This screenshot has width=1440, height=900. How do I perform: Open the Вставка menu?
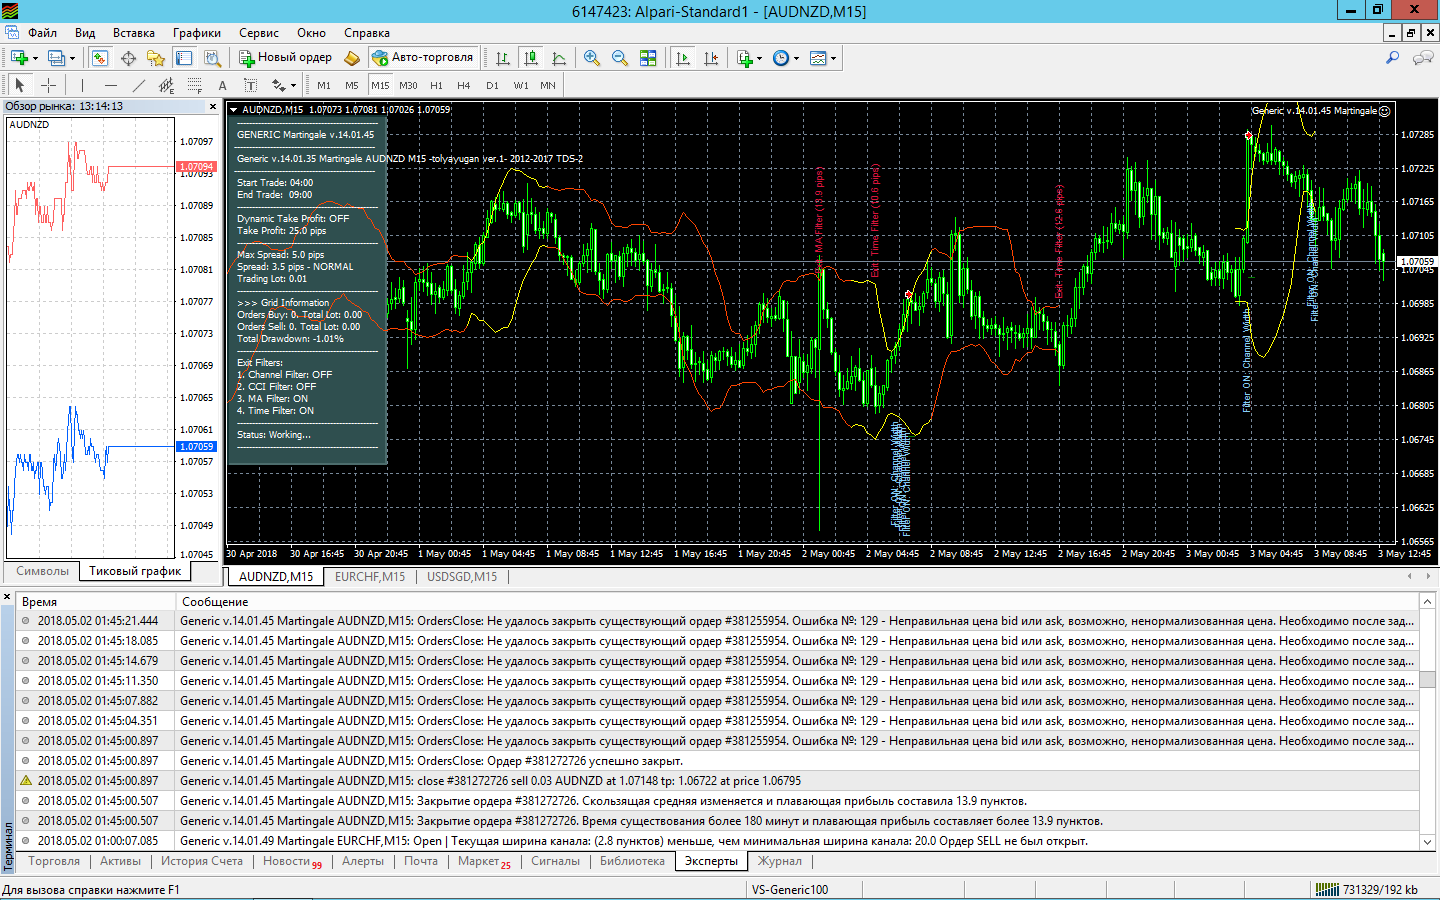click(x=134, y=33)
